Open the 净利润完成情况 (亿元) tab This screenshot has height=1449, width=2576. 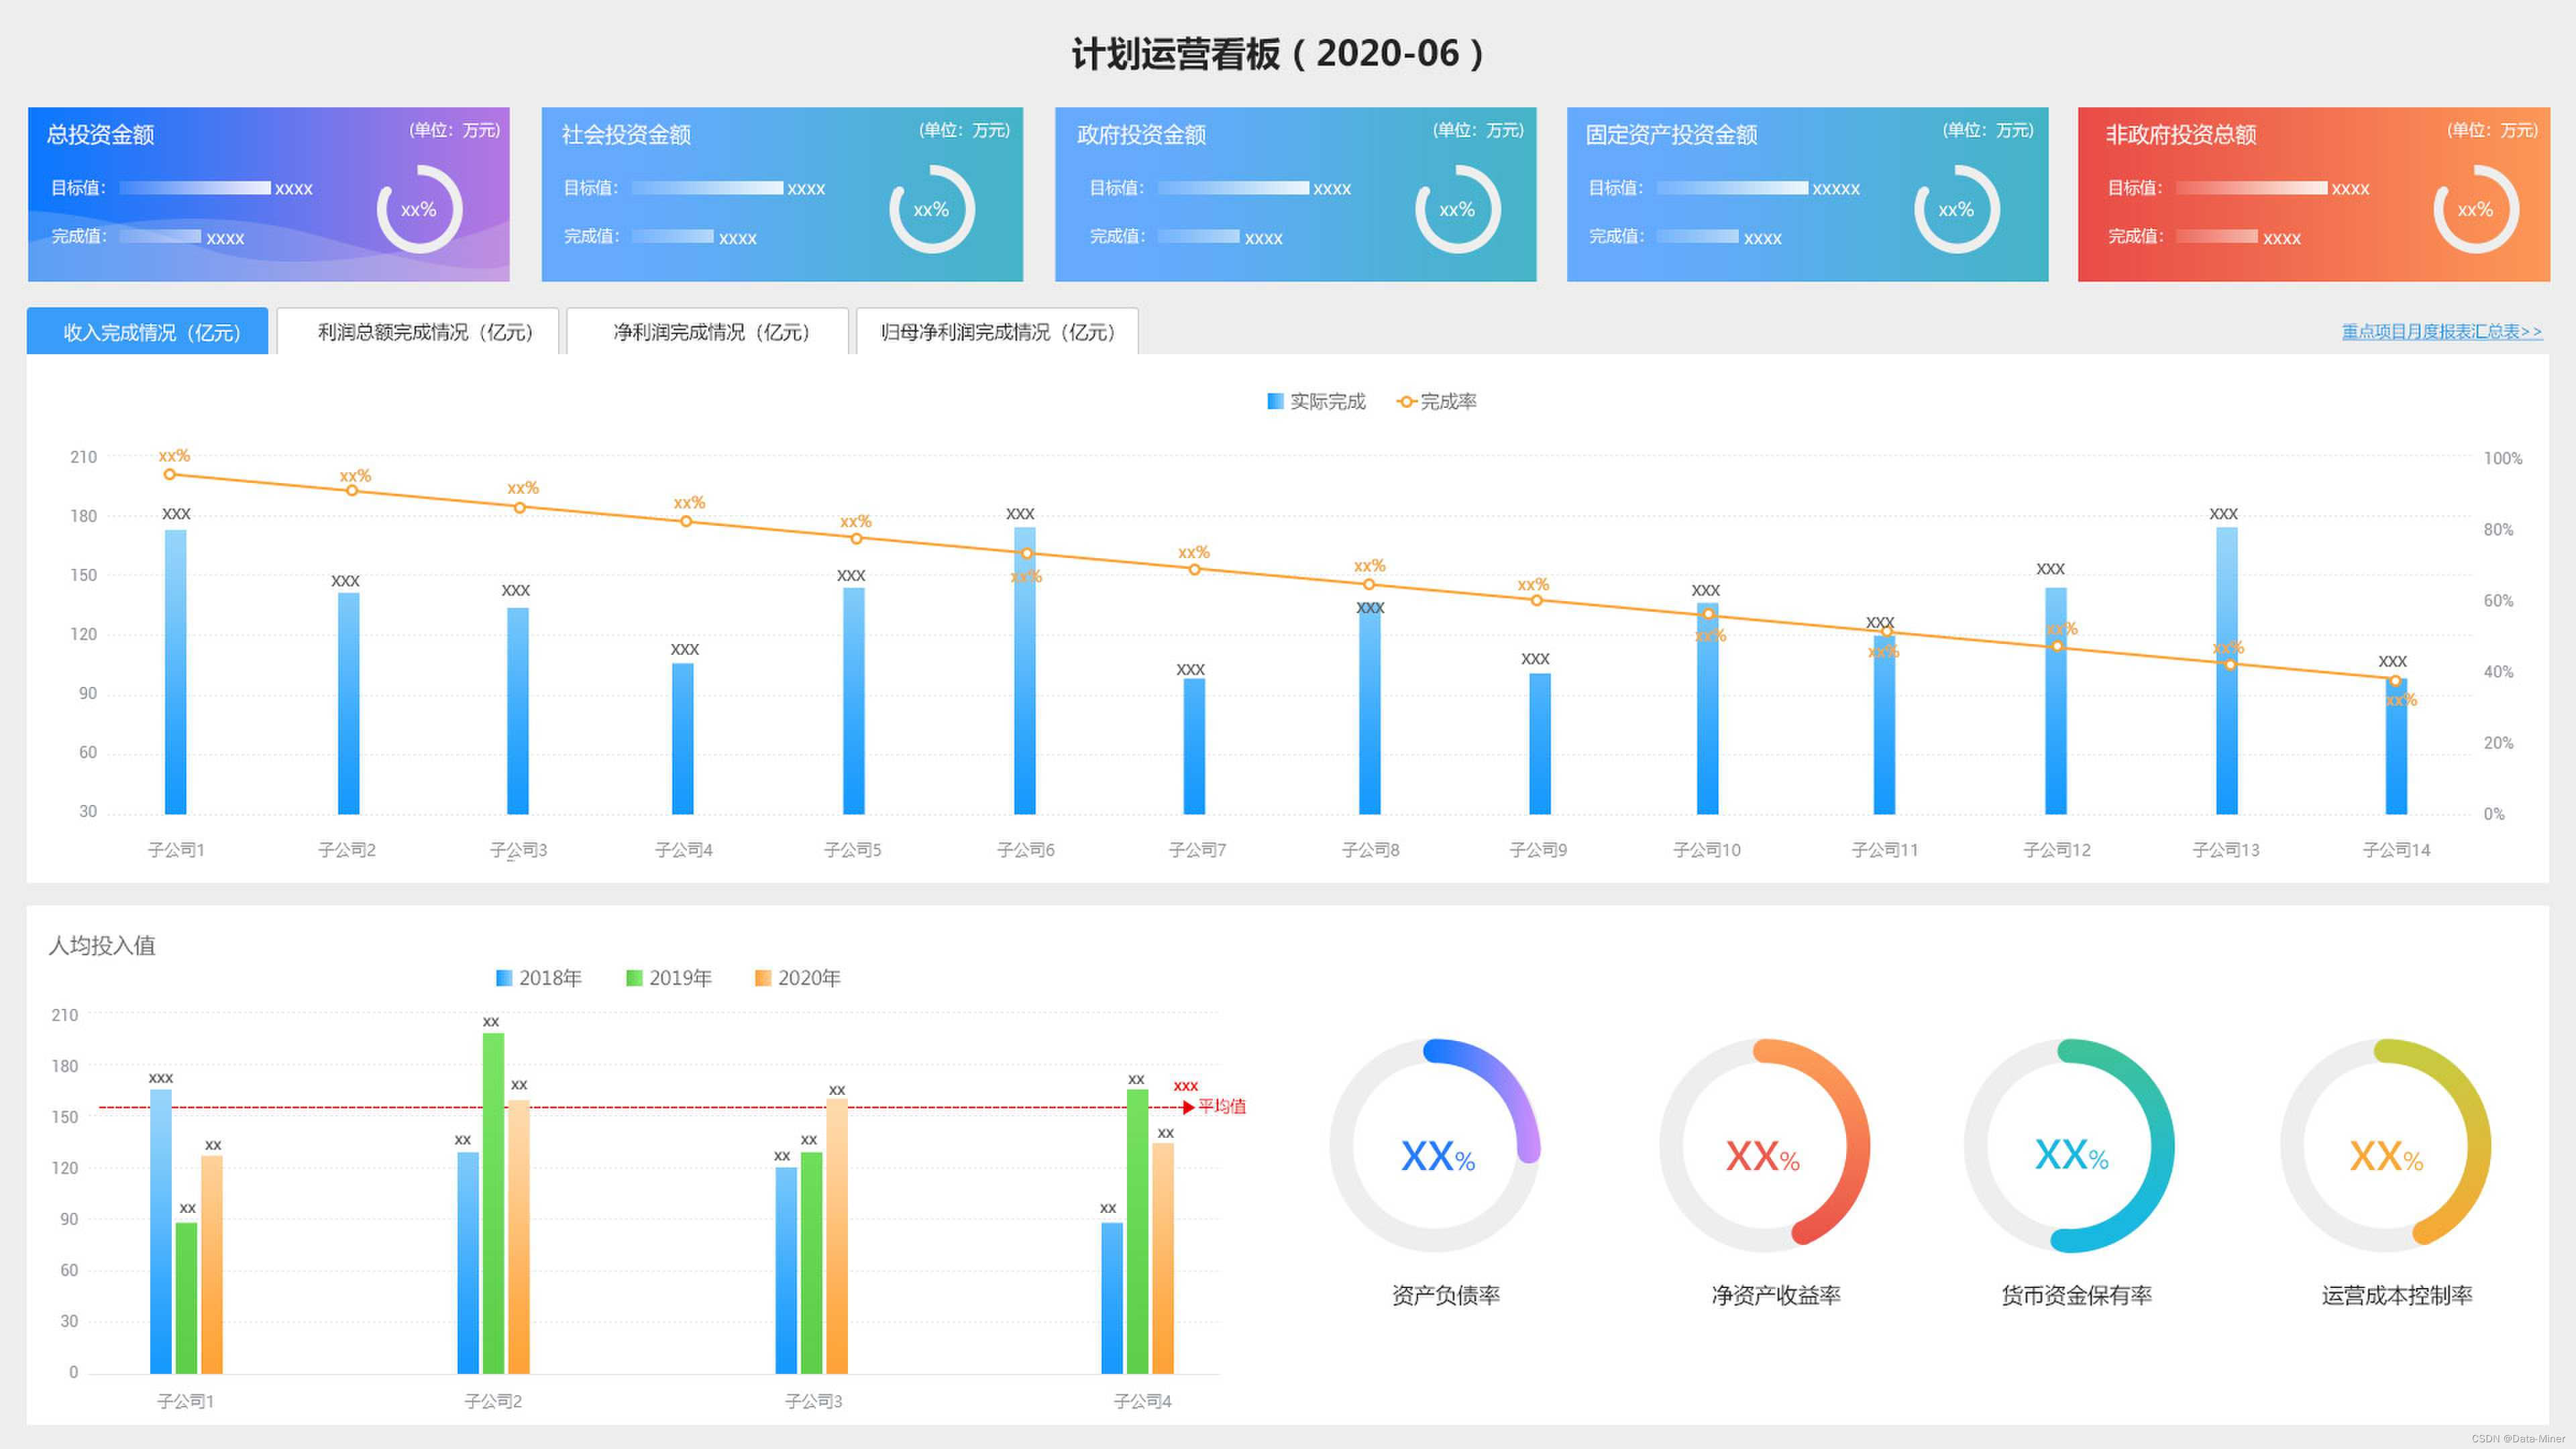[x=708, y=331]
